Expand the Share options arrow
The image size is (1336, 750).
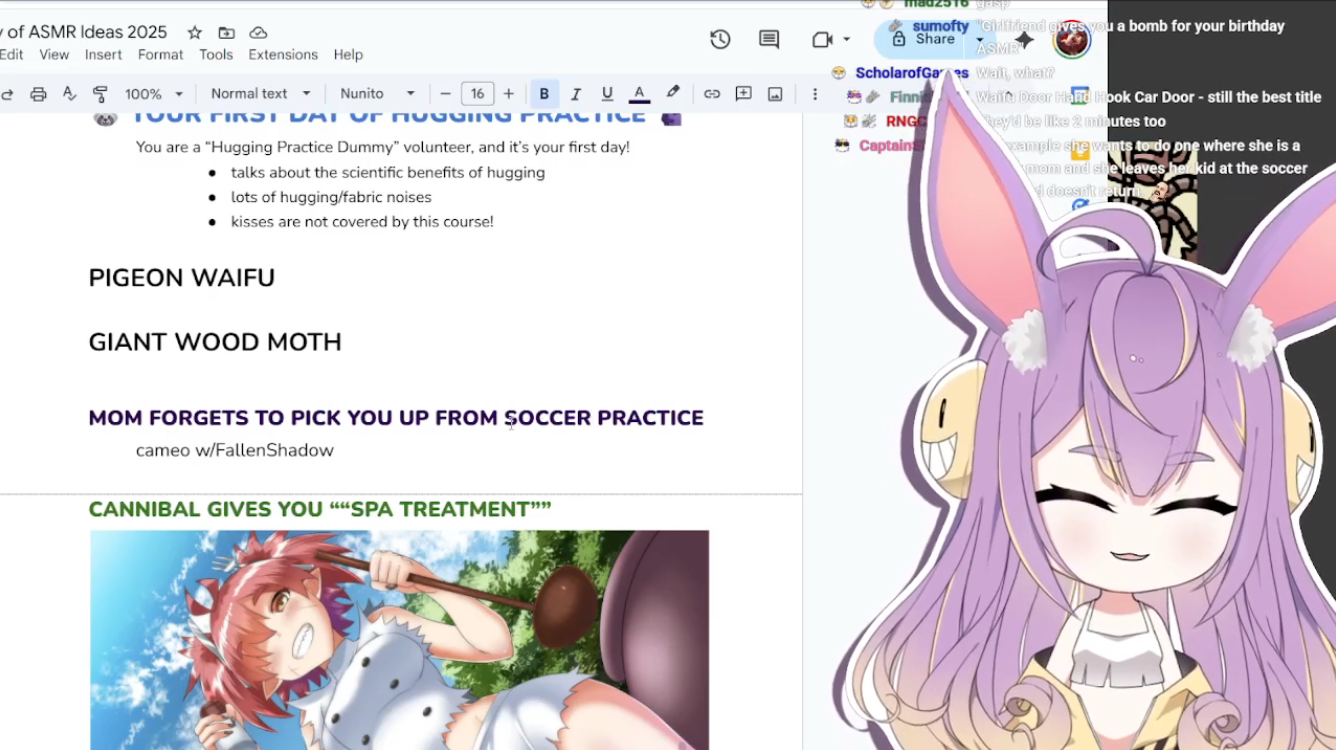[980, 40]
